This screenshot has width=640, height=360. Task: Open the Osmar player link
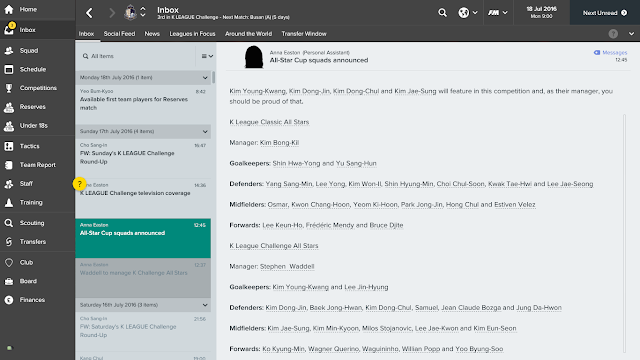tap(278, 204)
